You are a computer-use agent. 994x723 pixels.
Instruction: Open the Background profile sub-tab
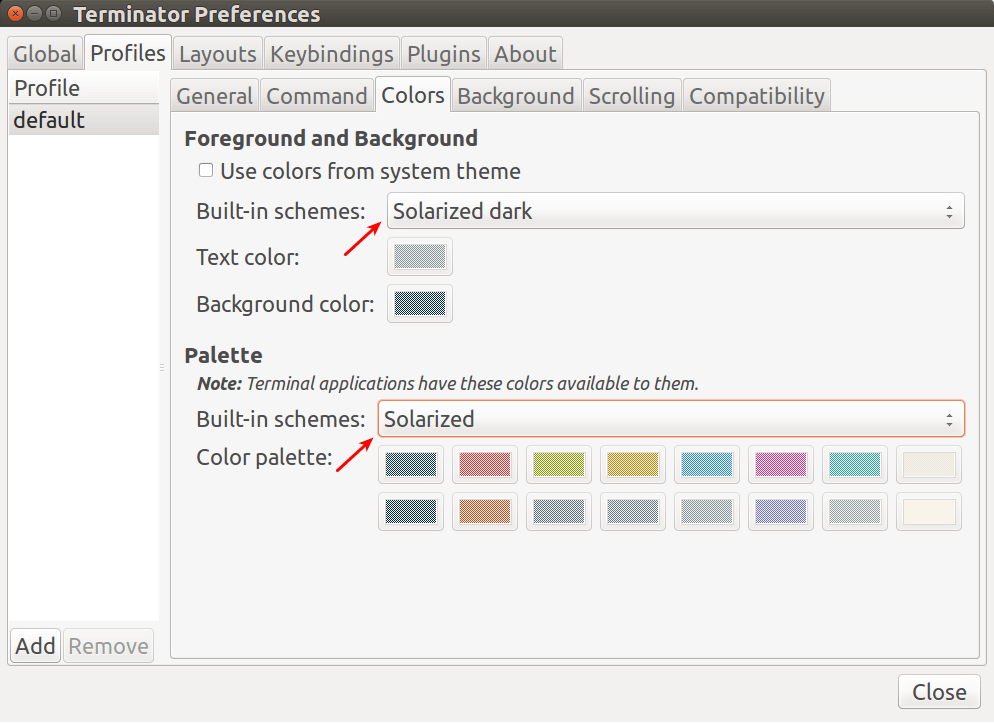point(516,96)
